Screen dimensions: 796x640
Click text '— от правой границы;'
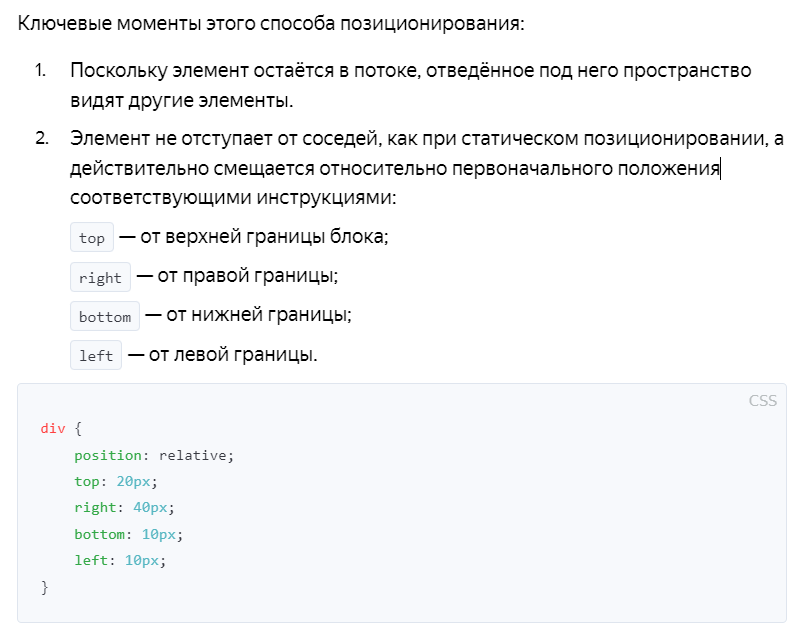238,276
